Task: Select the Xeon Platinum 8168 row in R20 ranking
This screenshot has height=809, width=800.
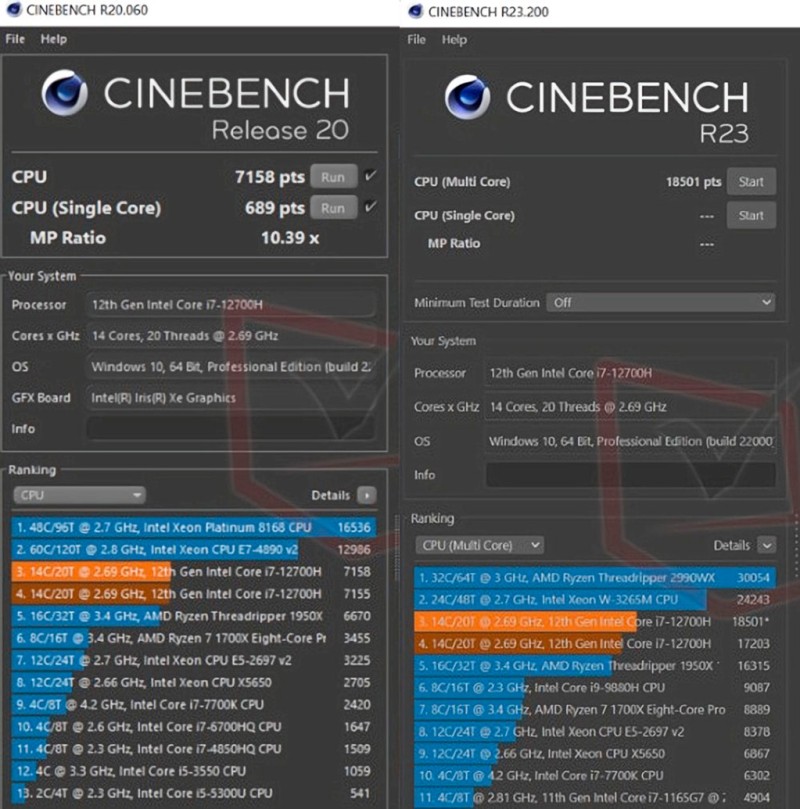Action: [193, 527]
